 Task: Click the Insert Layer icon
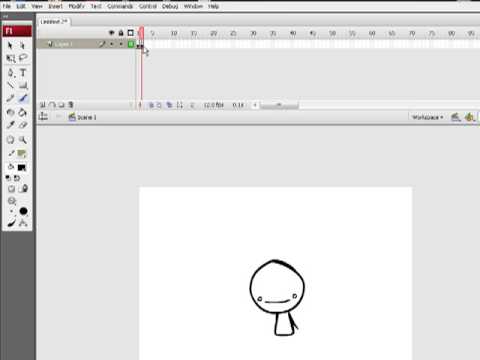43,105
